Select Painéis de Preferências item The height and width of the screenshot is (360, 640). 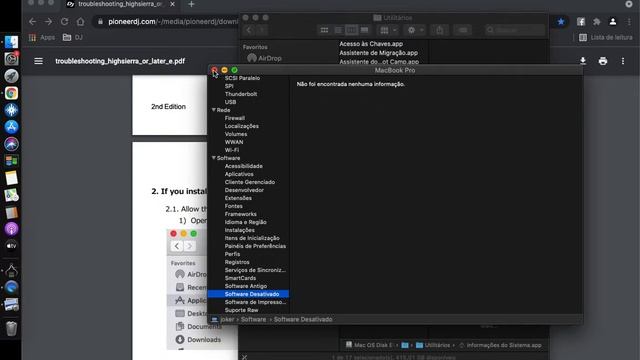(x=255, y=246)
